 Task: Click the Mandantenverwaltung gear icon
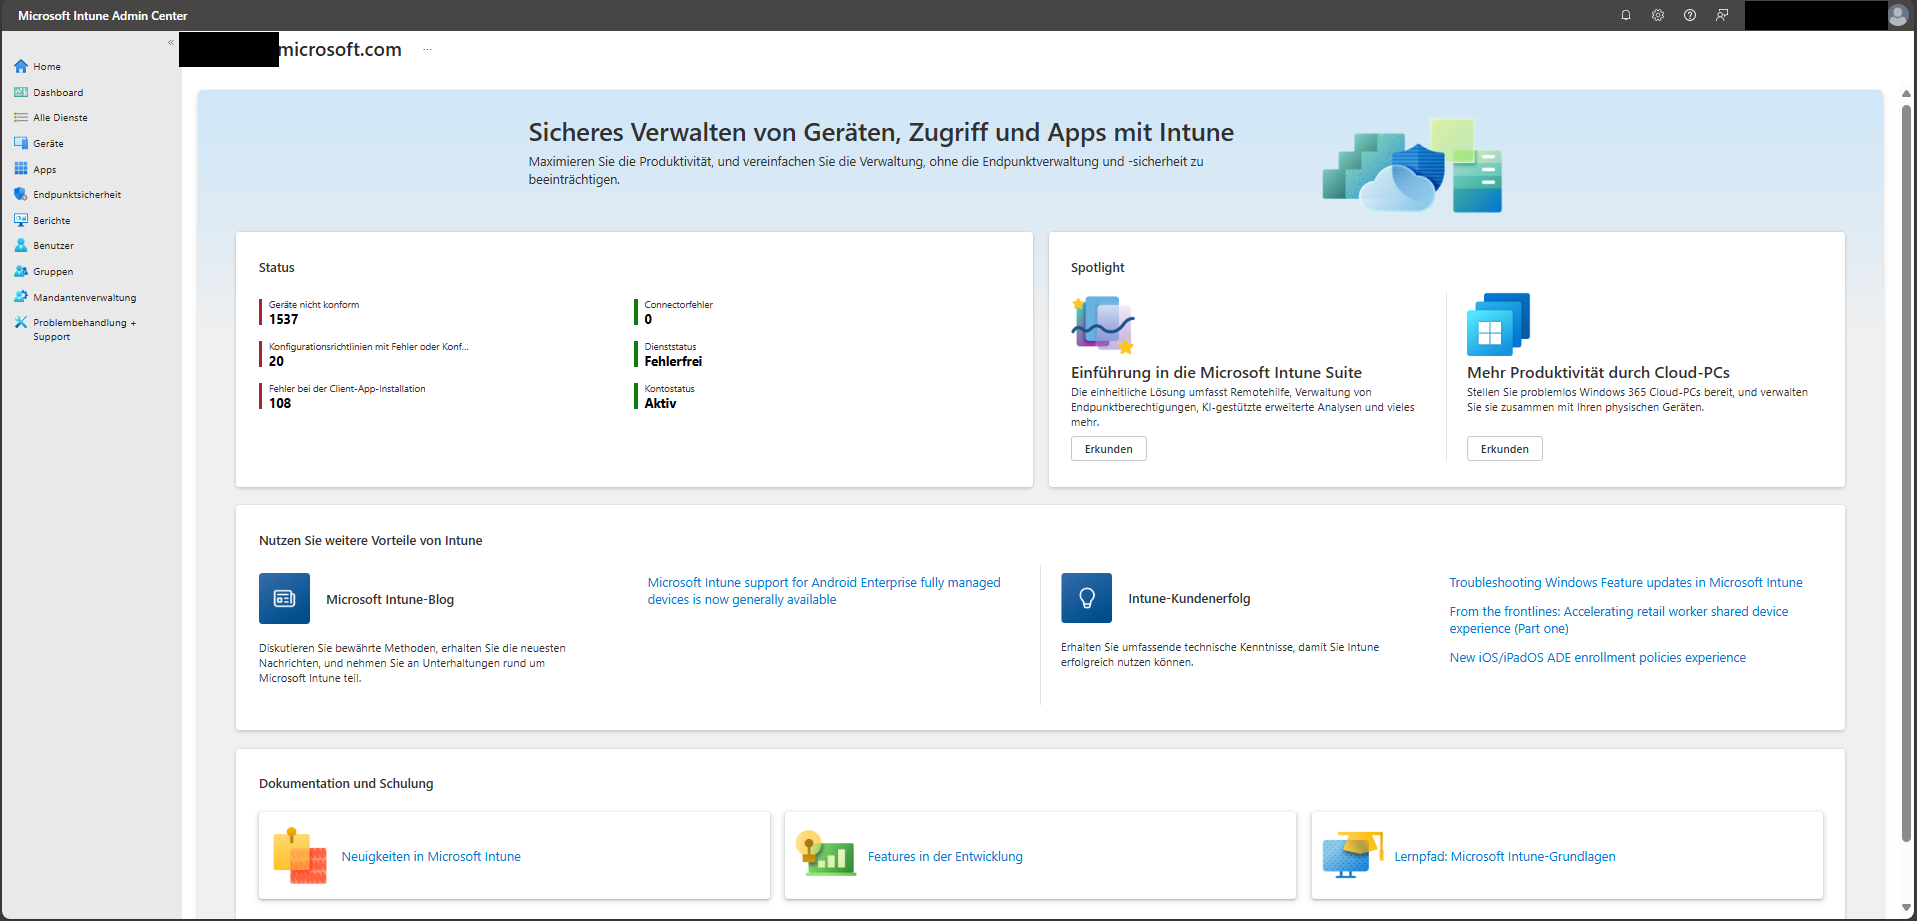coord(21,297)
